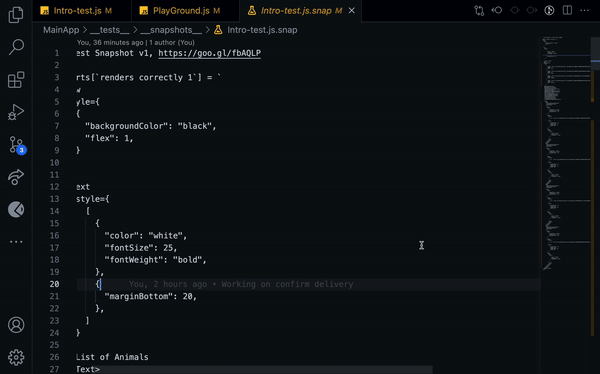Open the Manage gear icon
Screen dimensions: 600x374
[x=16, y=357]
